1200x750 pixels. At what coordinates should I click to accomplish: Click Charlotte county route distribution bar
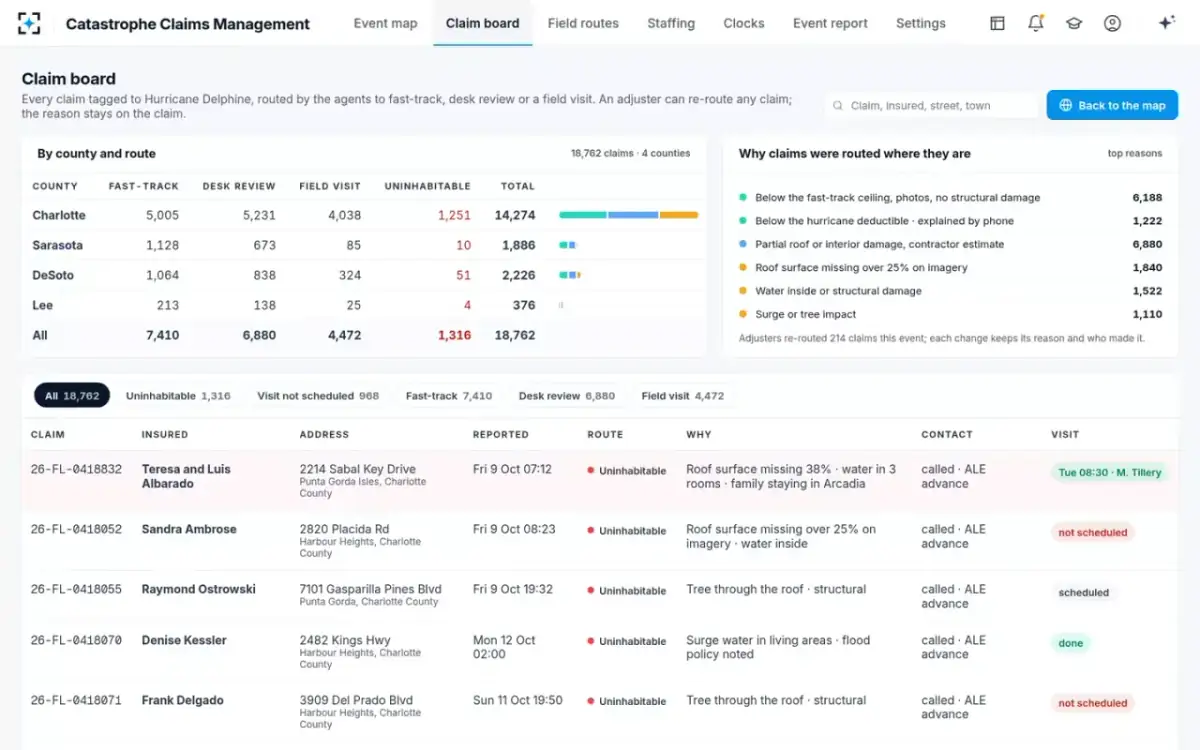tap(628, 215)
